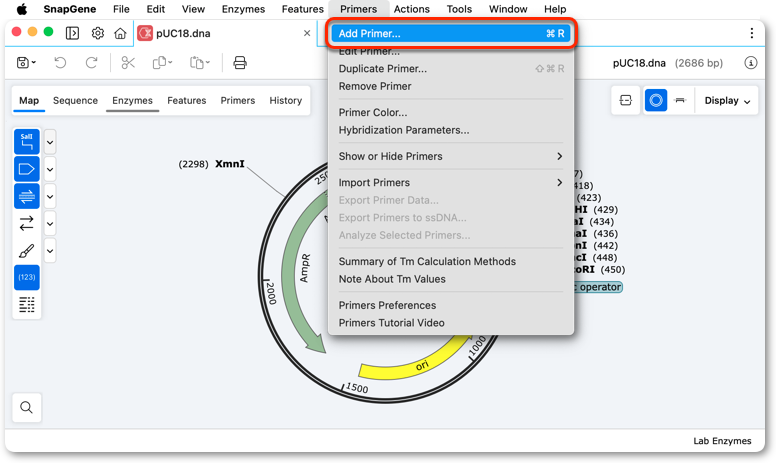Click the XmnI enzyme site label

230,164
